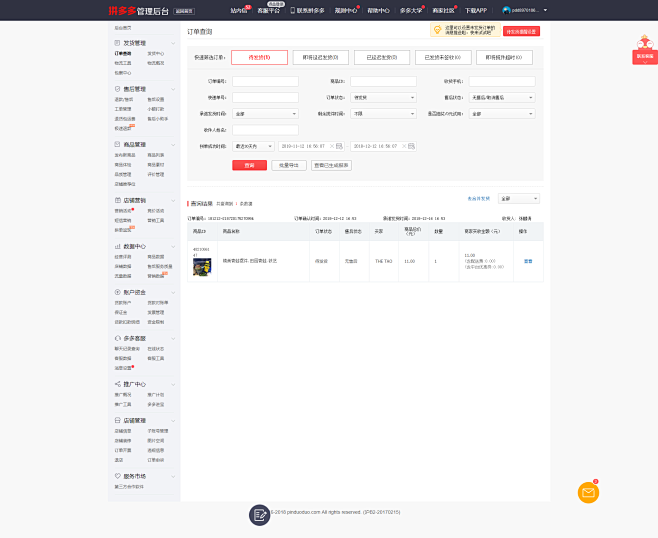The height and width of the screenshot is (538, 658).
Task: Select the 待发货 quick filter
Action: 259,58
